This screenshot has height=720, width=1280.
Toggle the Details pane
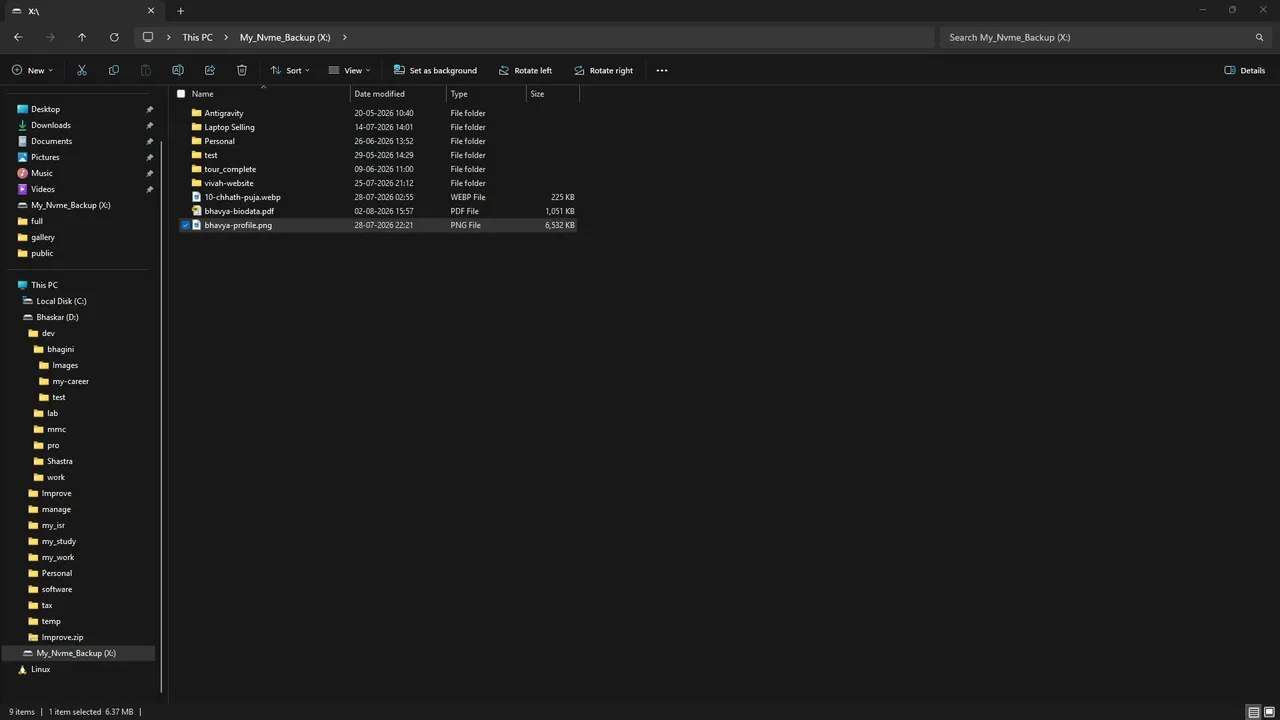1245,70
